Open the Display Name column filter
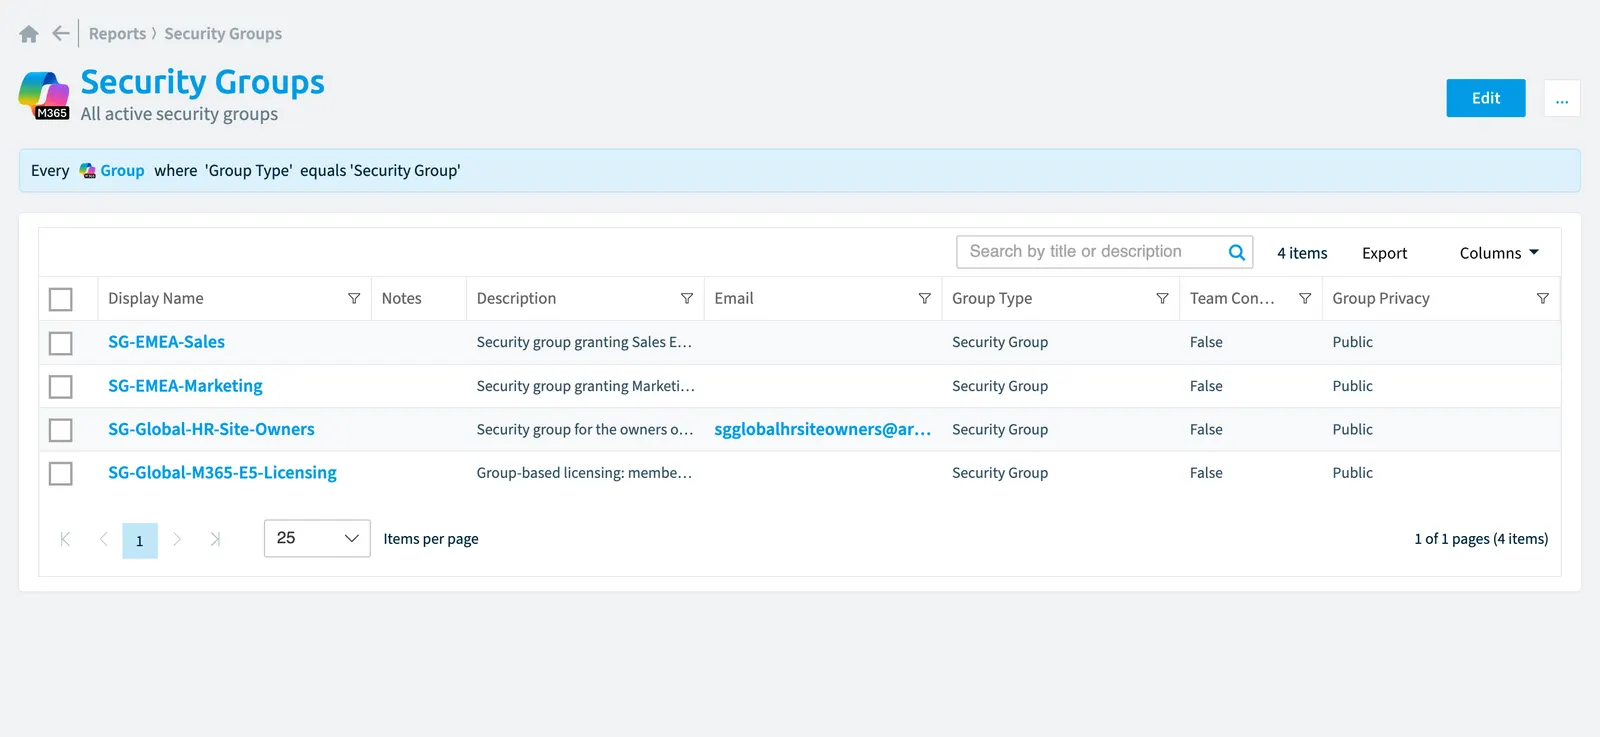 [x=354, y=298]
